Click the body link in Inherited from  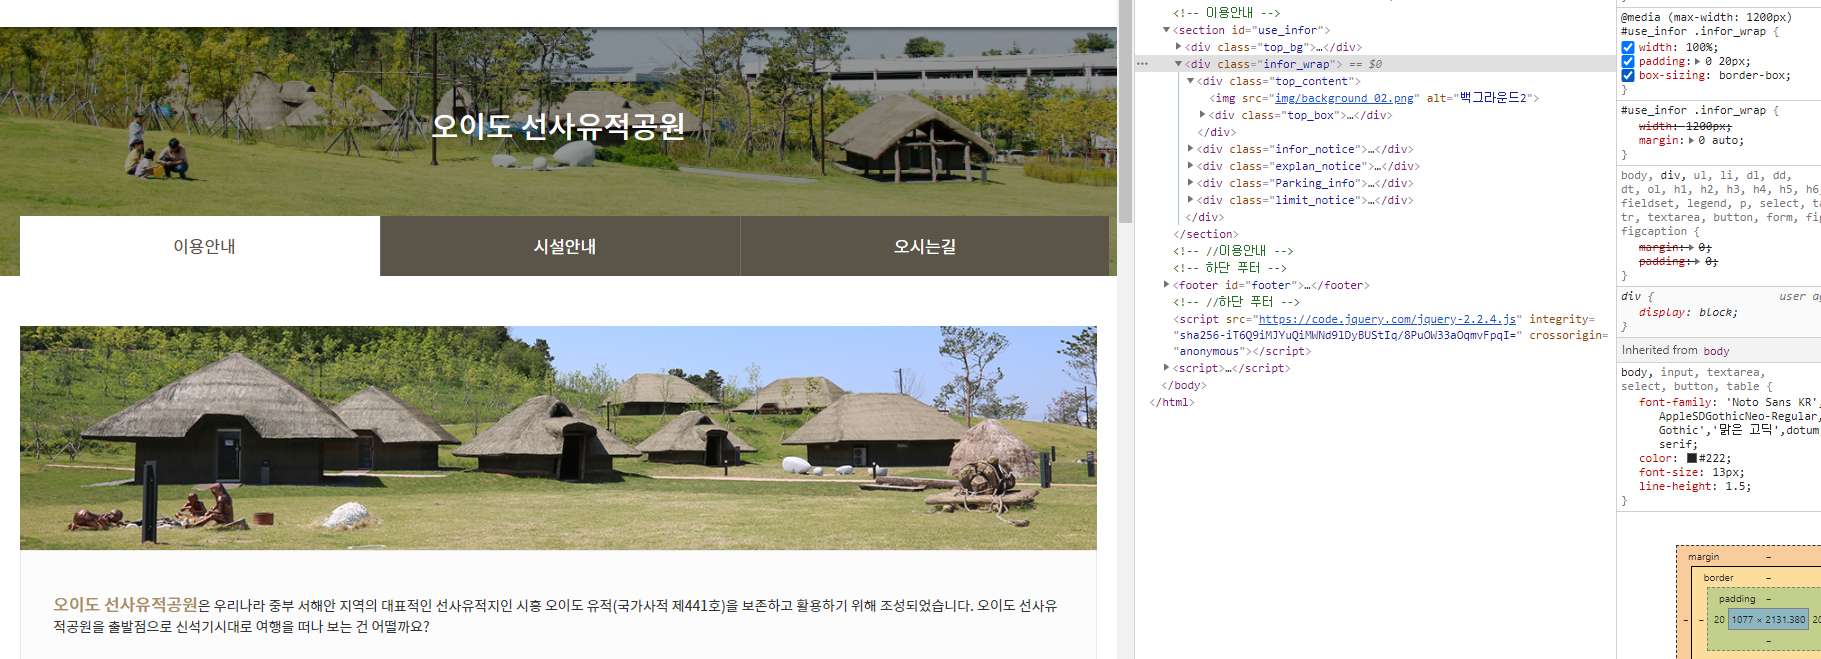click(1716, 351)
